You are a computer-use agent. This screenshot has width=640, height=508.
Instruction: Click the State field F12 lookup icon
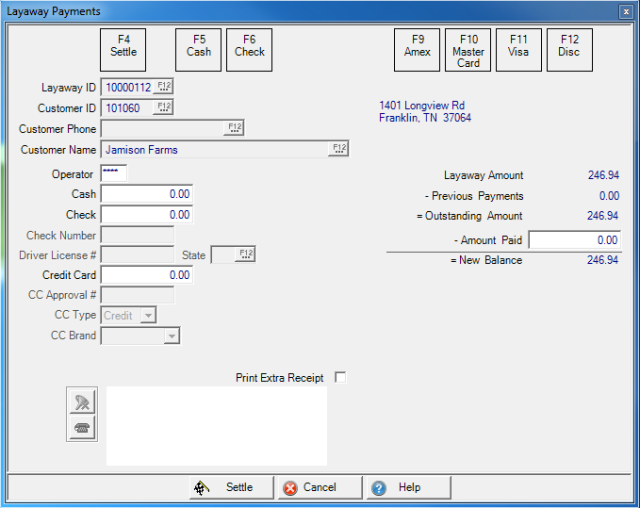246,255
